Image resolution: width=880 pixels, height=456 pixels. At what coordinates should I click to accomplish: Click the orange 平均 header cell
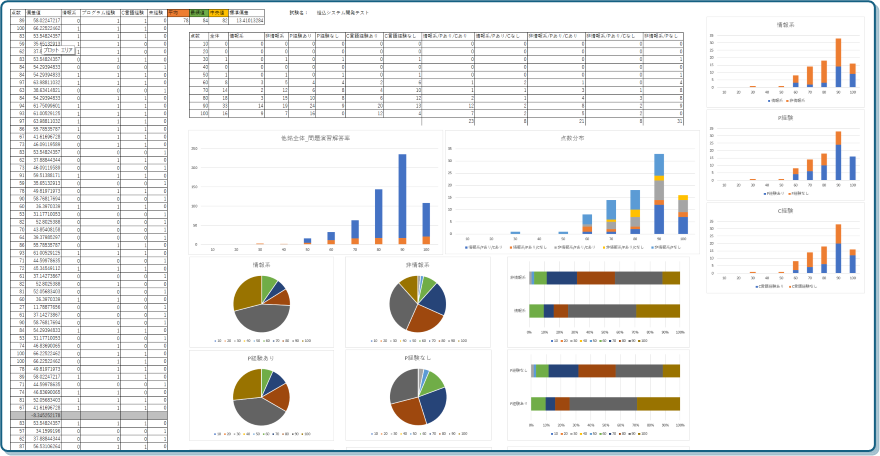174,12
